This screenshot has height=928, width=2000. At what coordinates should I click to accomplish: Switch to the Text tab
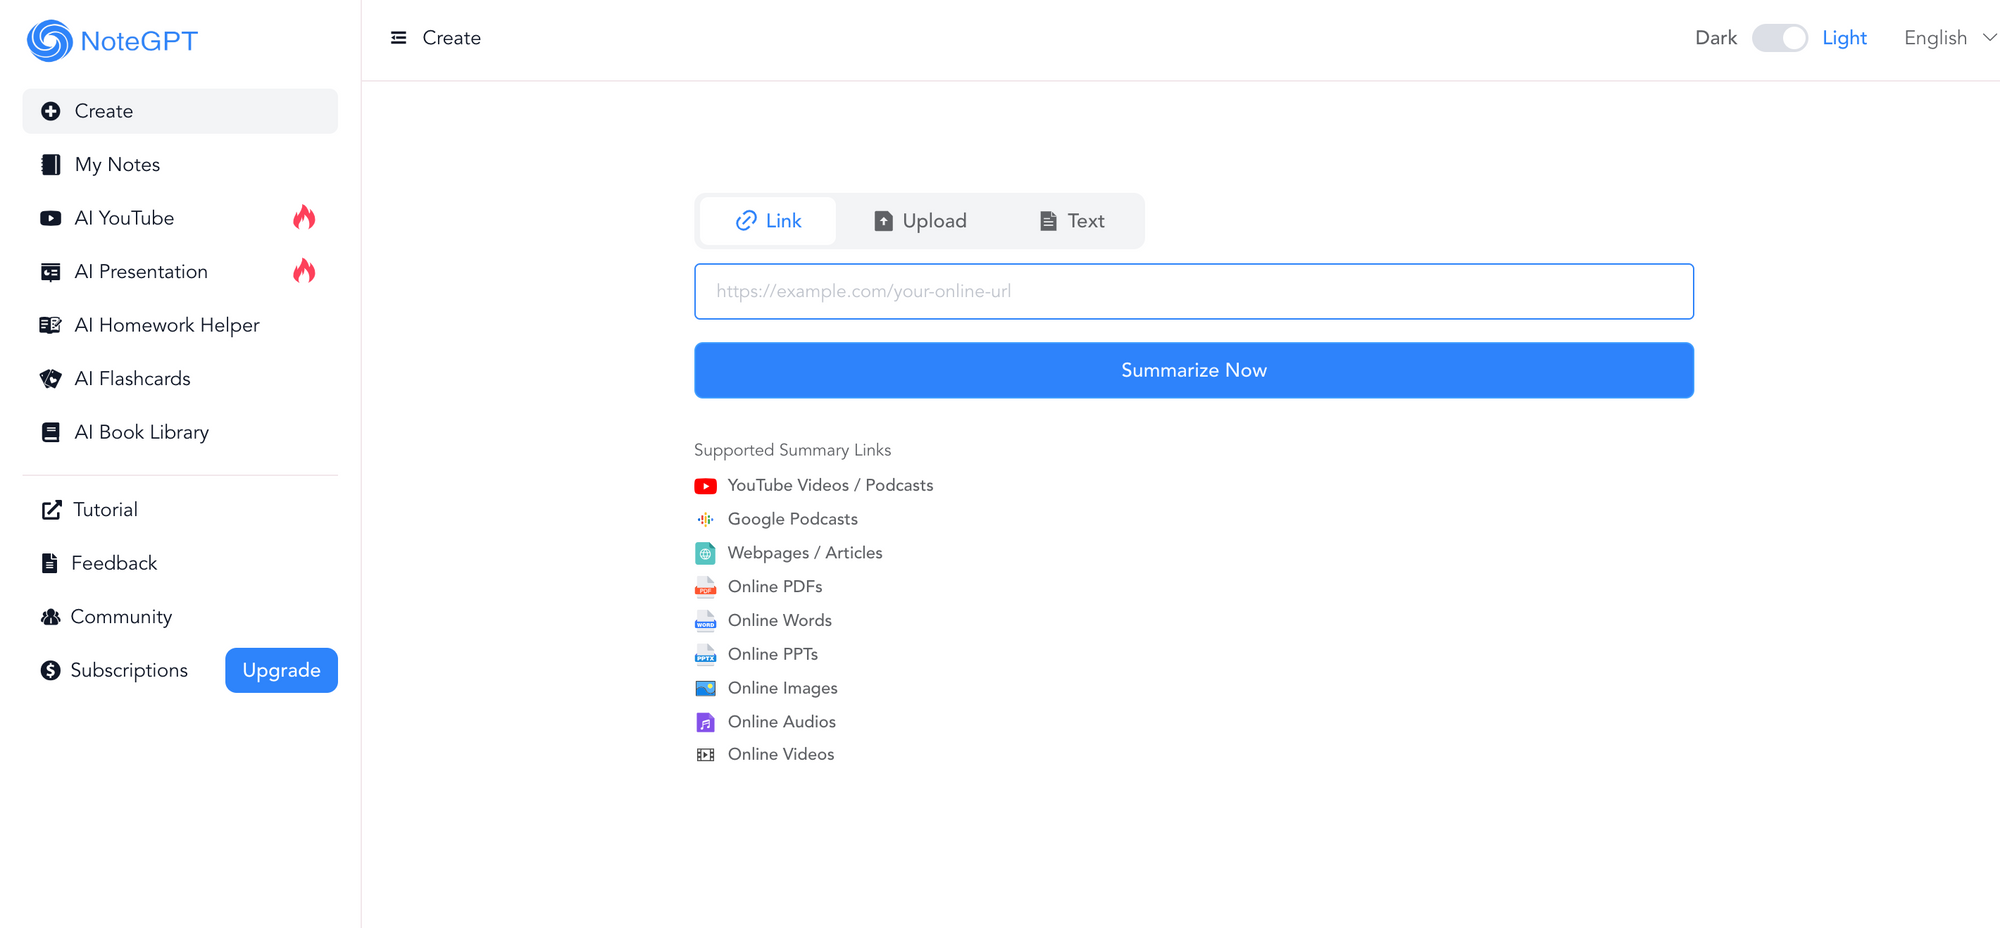pos(1072,221)
